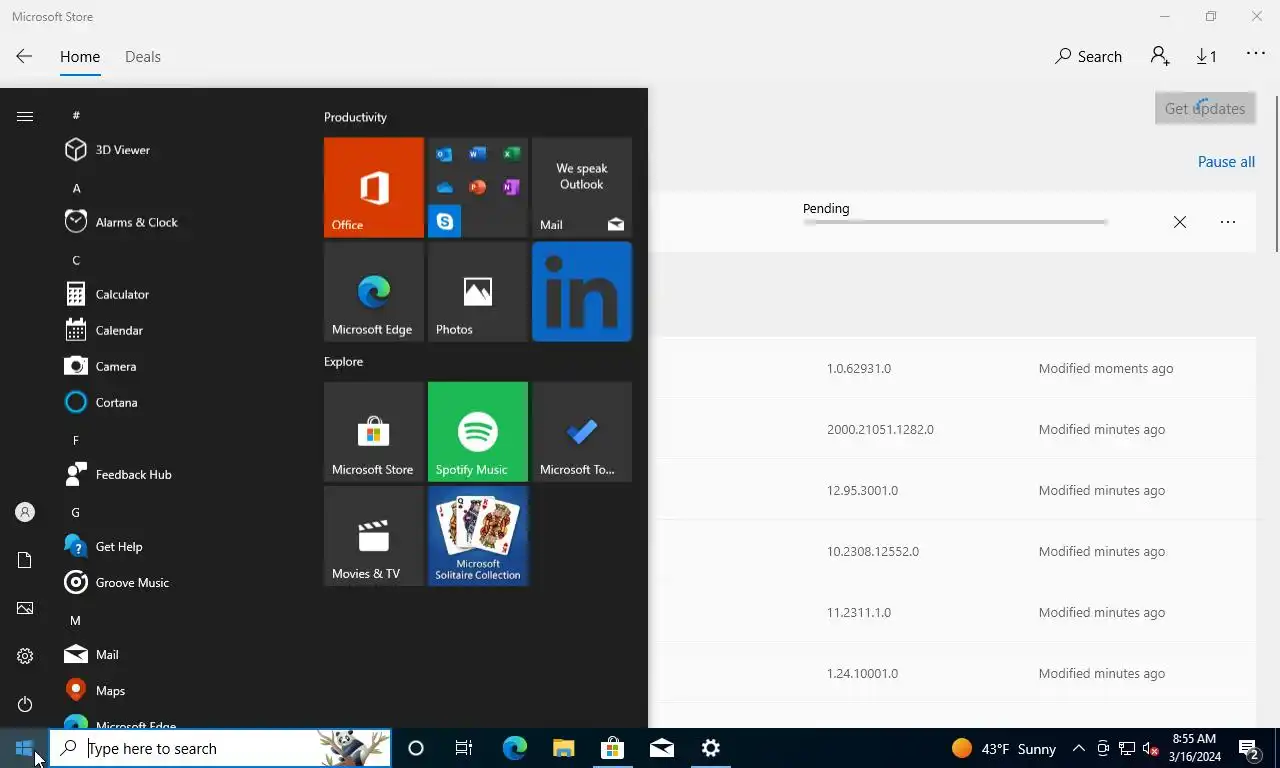Open Settings from Start sidebar
Image resolution: width=1280 pixels, height=768 pixels.
point(25,656)
